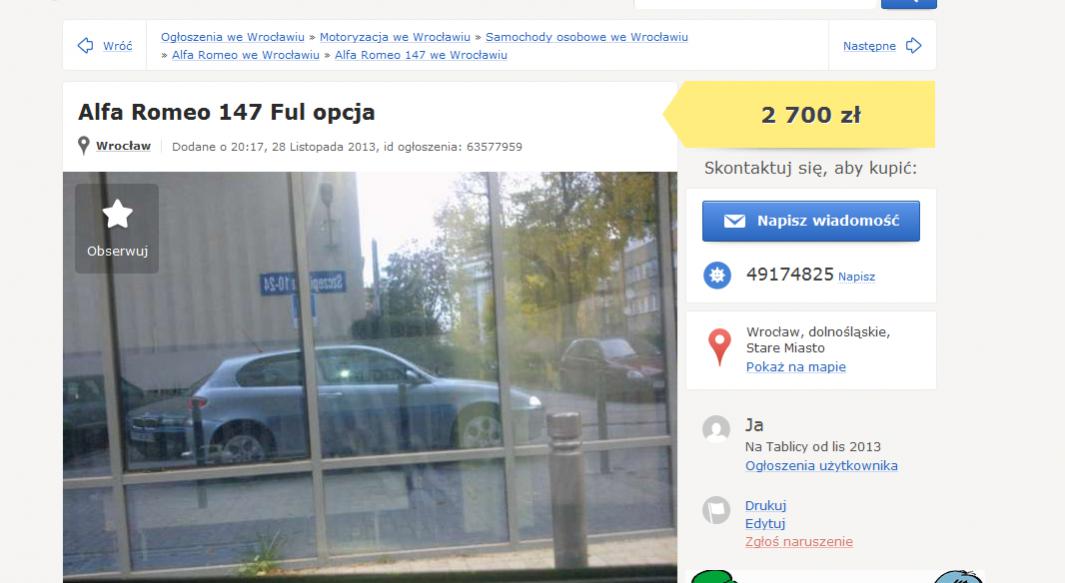Screen dimensions: 1065x583
Task: Report listing via Zgłoś naruszenie
Action: 799,542
